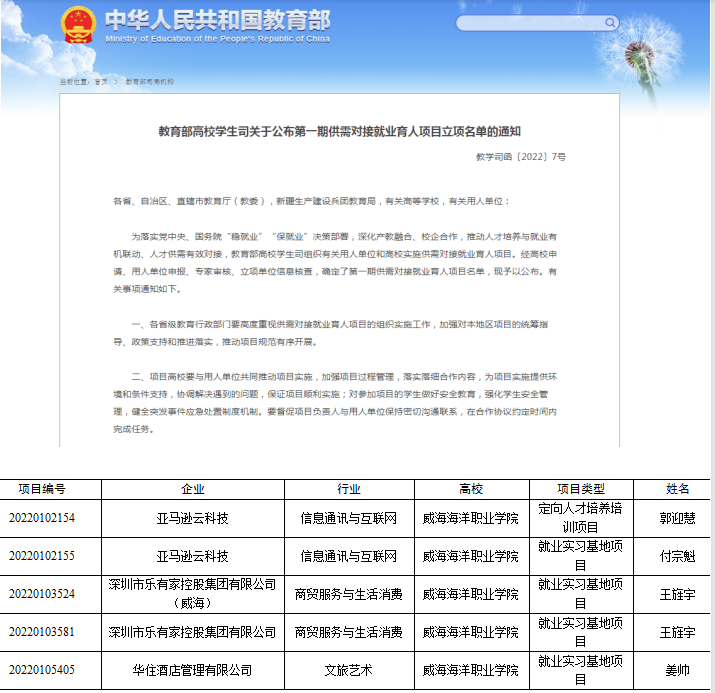This screenshot has width=715, height=693.
Task: Click the name 郭迎慧
Action: point(677,518)
